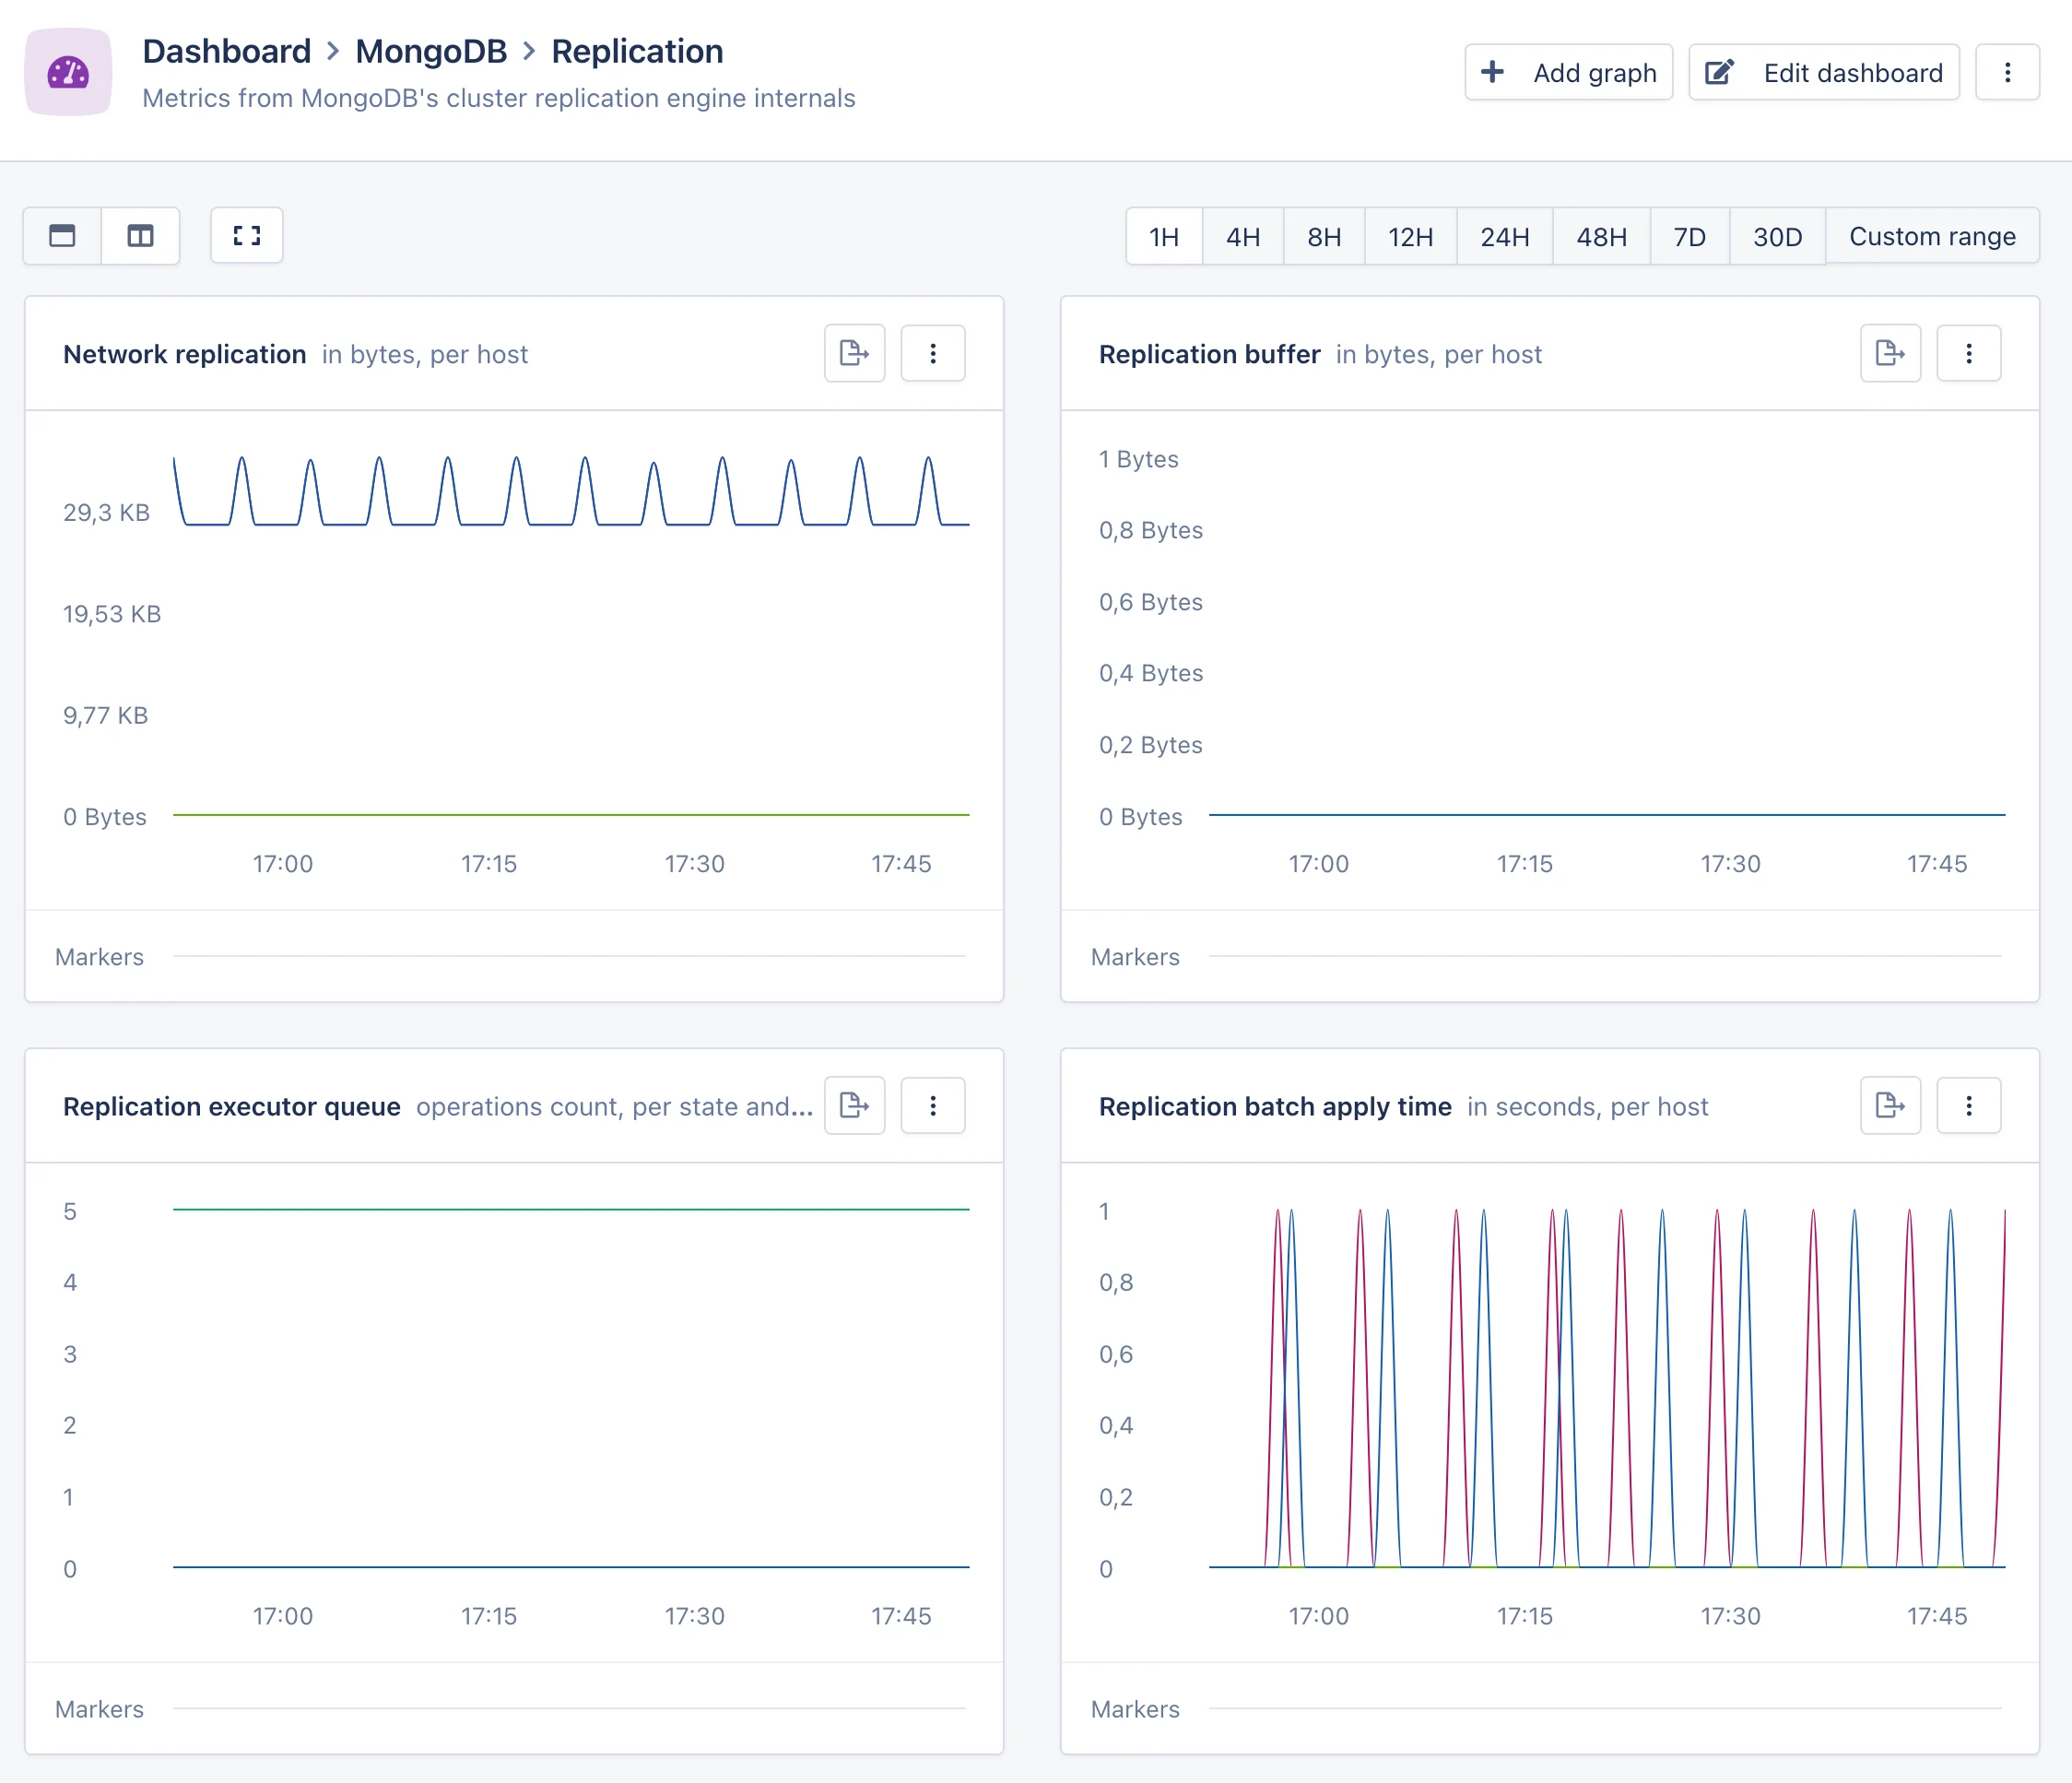The height and width of the screenshot is (1783, 2072).
Task: Click the Replication batch apply time title
Action: point(1275,1106)
